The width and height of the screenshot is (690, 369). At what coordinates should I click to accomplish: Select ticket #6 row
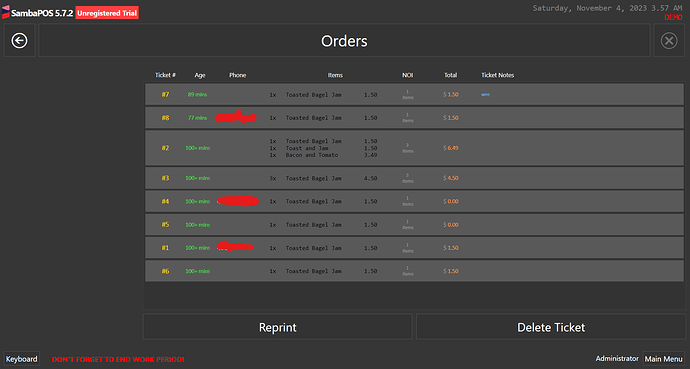click(415, 271)
